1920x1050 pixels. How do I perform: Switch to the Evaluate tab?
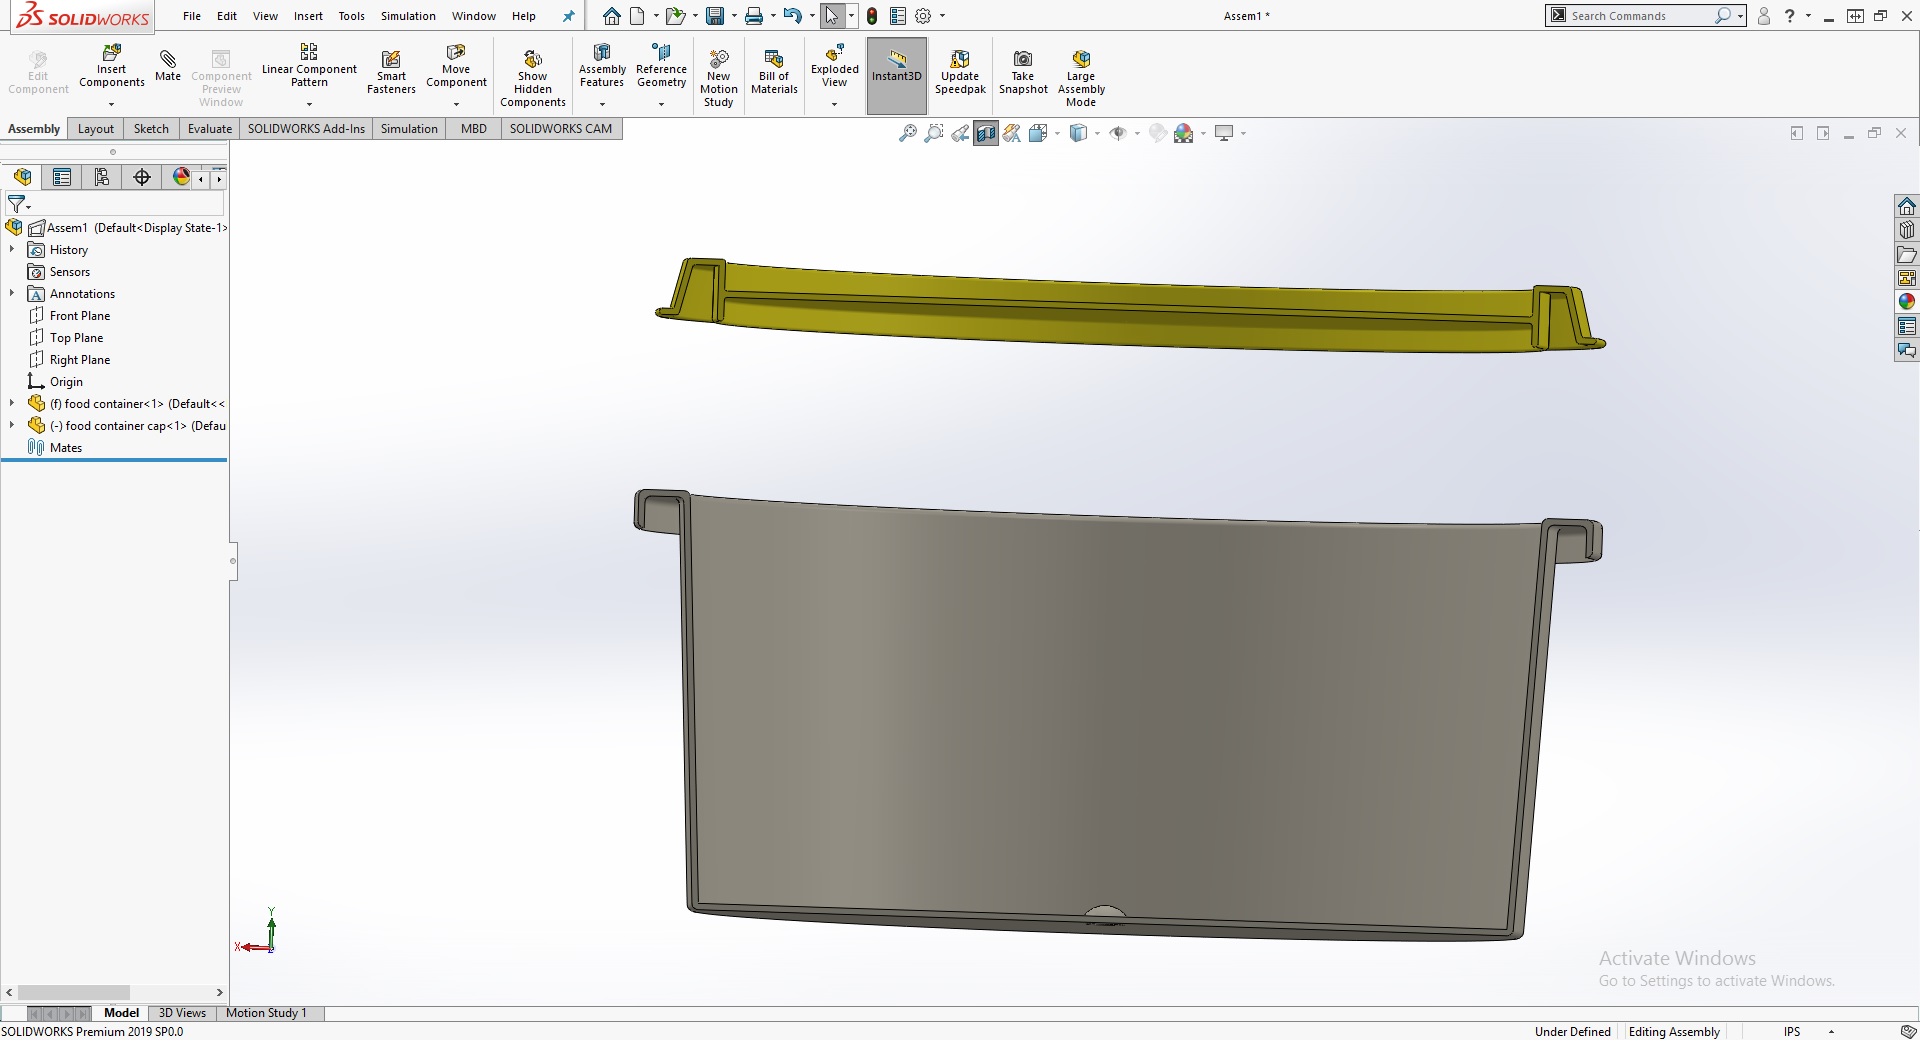[210, 129]
